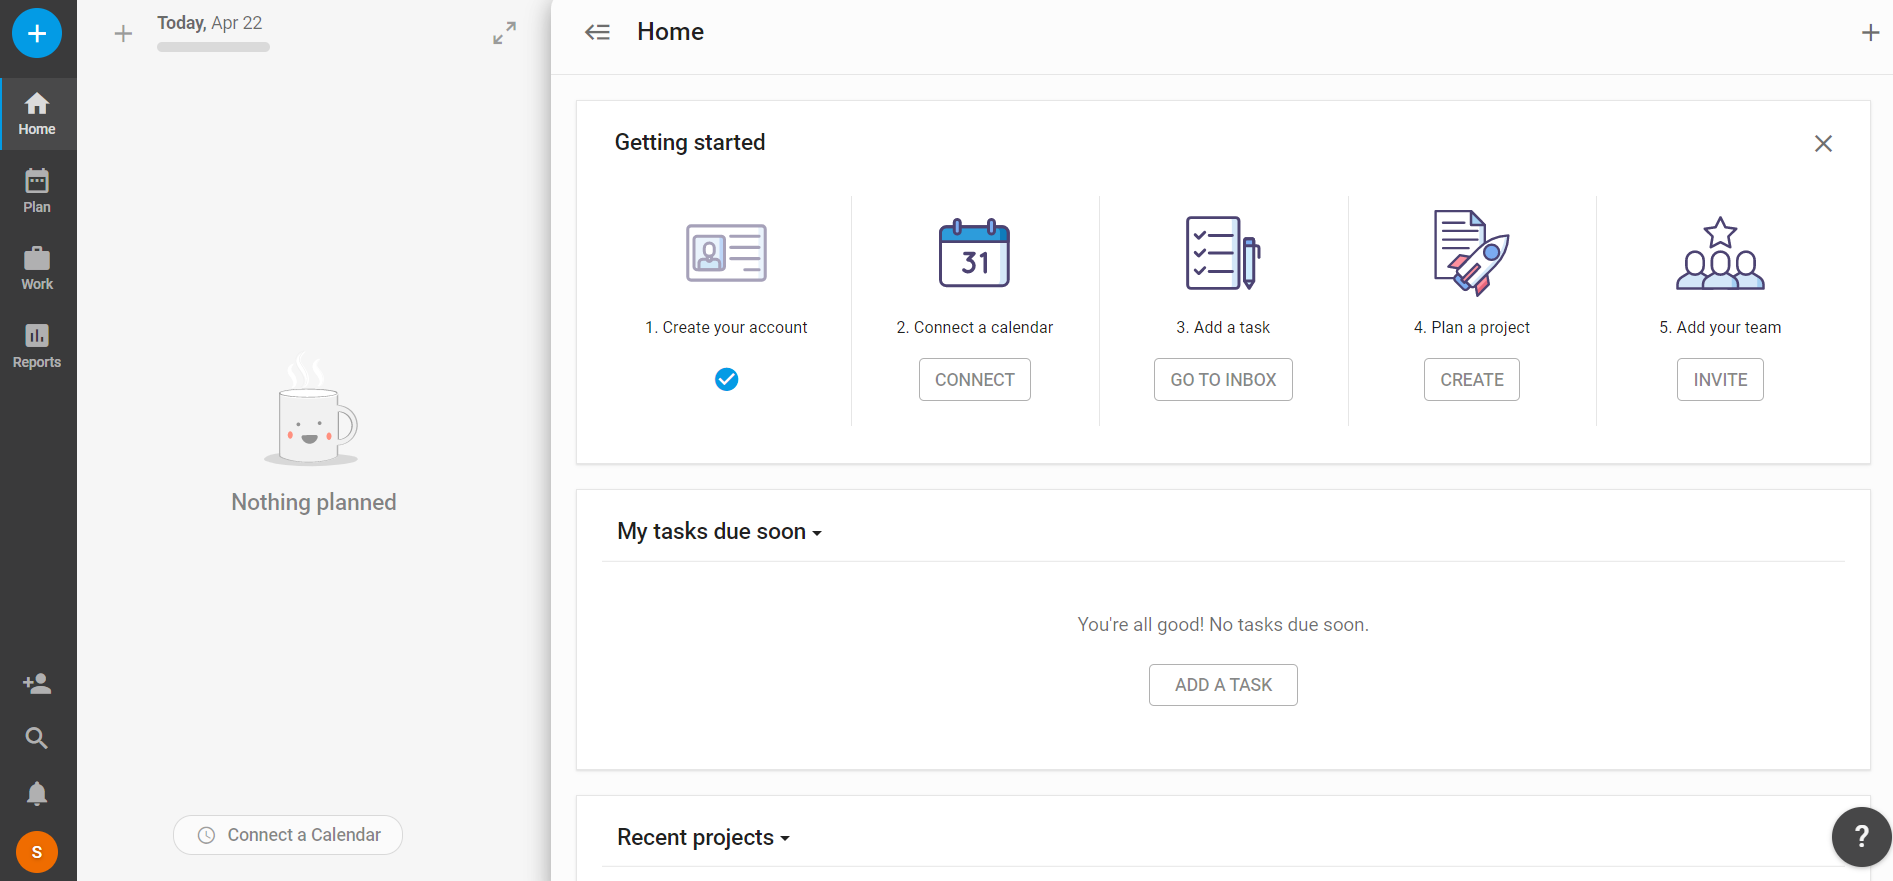The image size is (1893, 881).
Task: Add item with plus beside Today date
Action: click(123, 34)
